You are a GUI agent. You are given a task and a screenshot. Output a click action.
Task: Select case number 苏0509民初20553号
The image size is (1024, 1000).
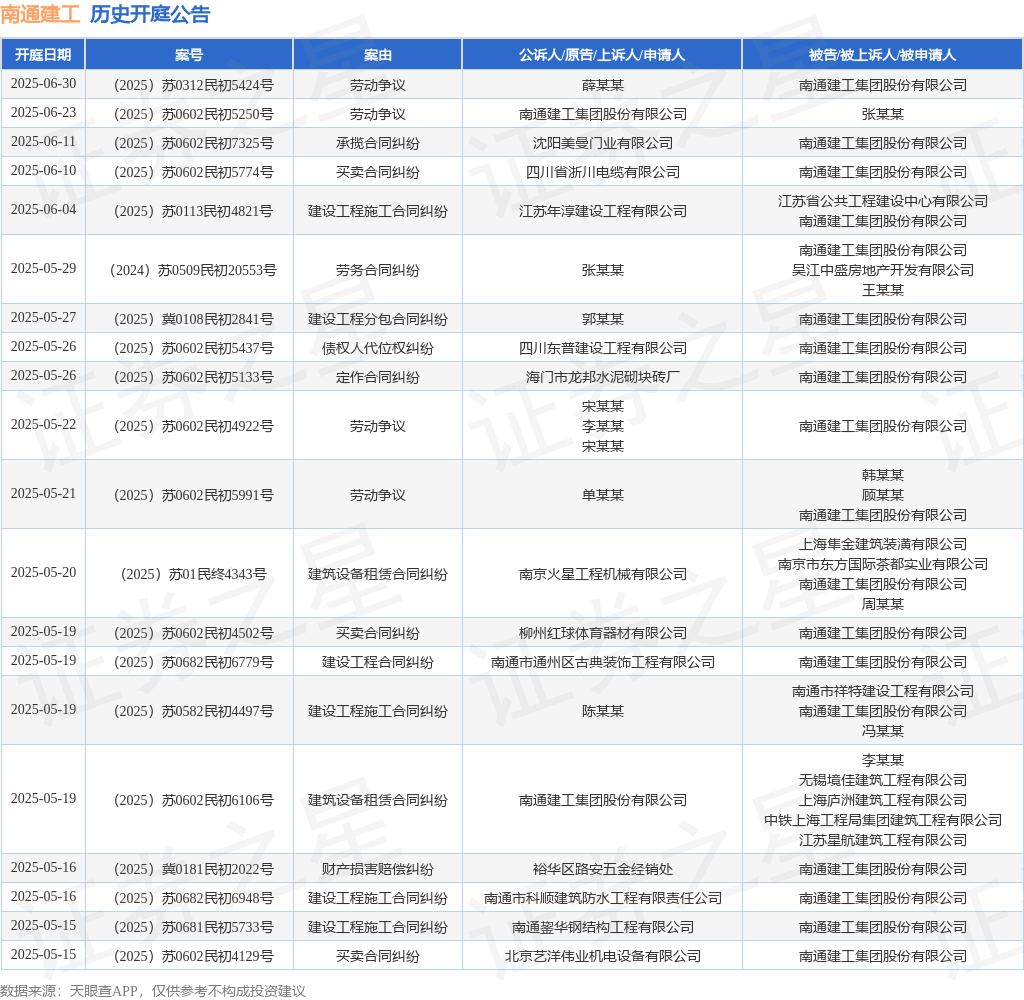(x=193, y=270)
